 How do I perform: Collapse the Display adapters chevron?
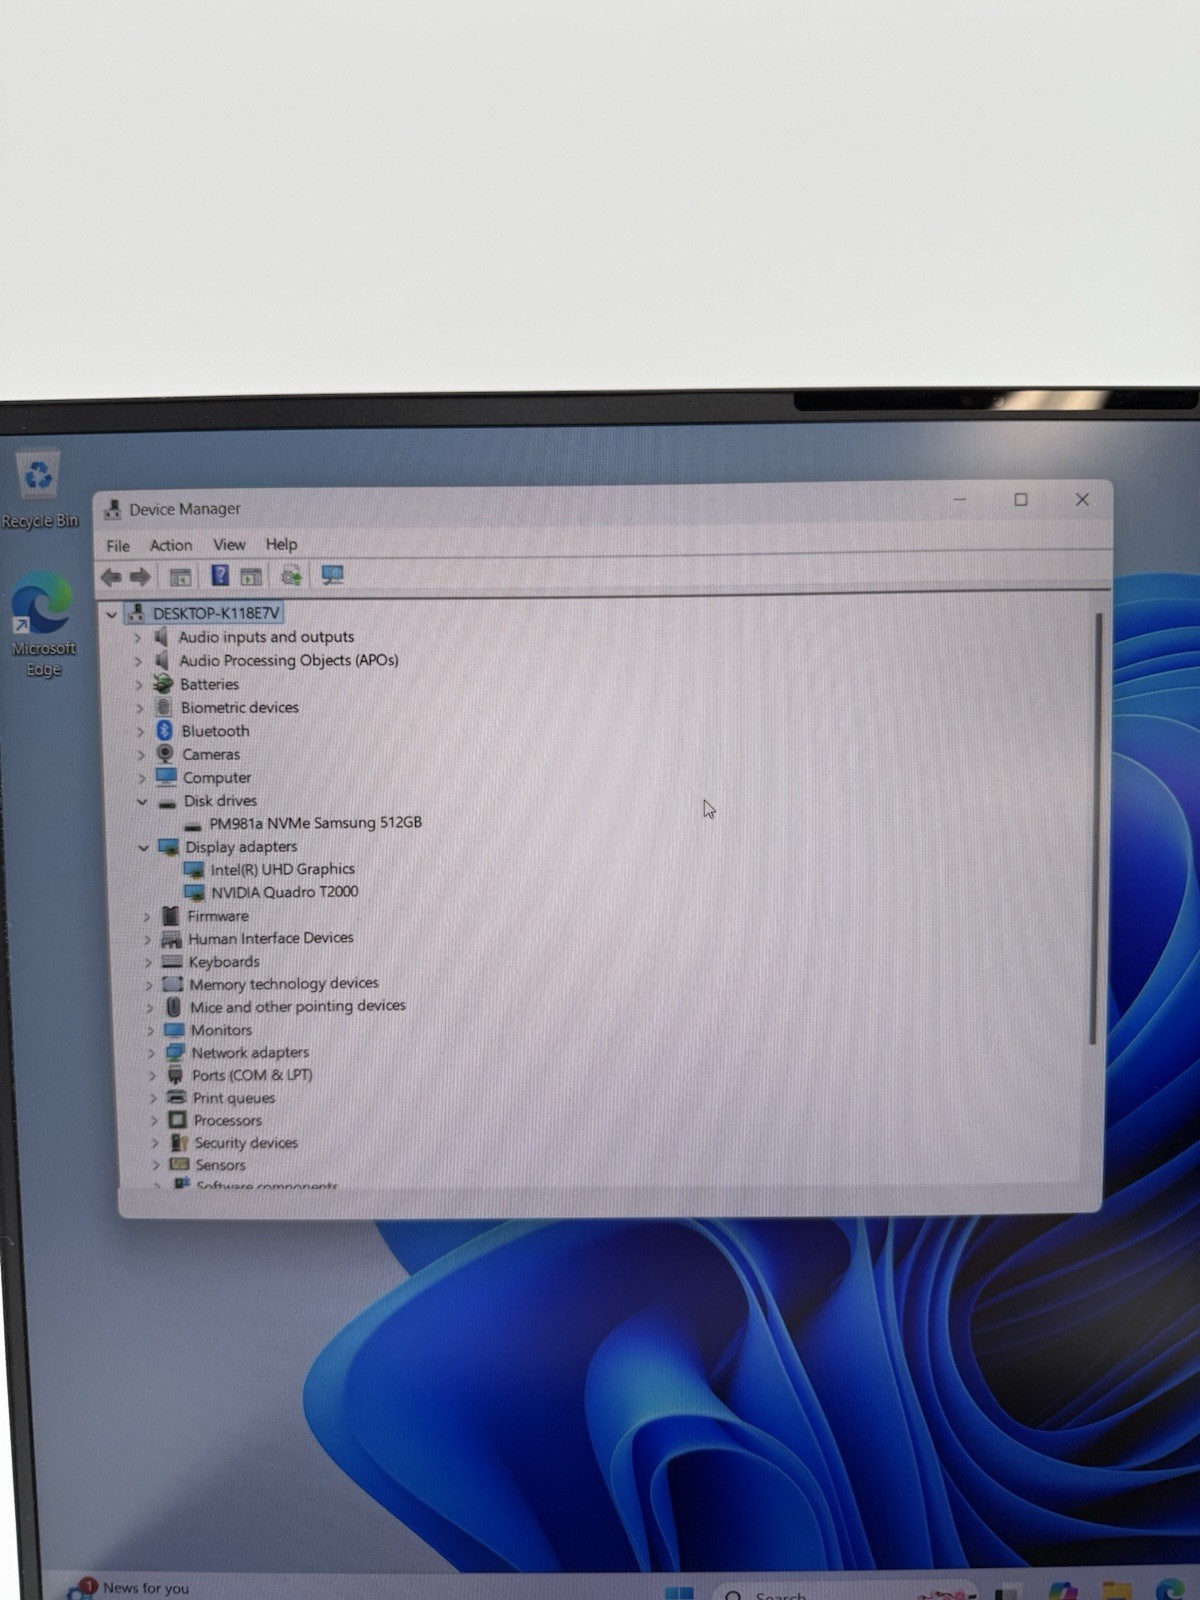click(x=143, y=847)
